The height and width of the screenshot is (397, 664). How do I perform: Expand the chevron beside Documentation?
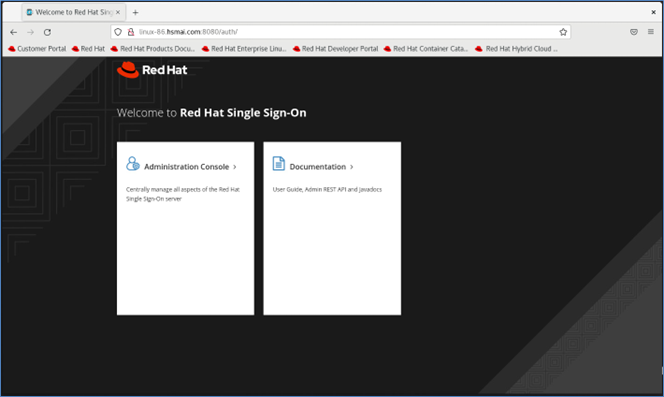click(x=351, y=167)
